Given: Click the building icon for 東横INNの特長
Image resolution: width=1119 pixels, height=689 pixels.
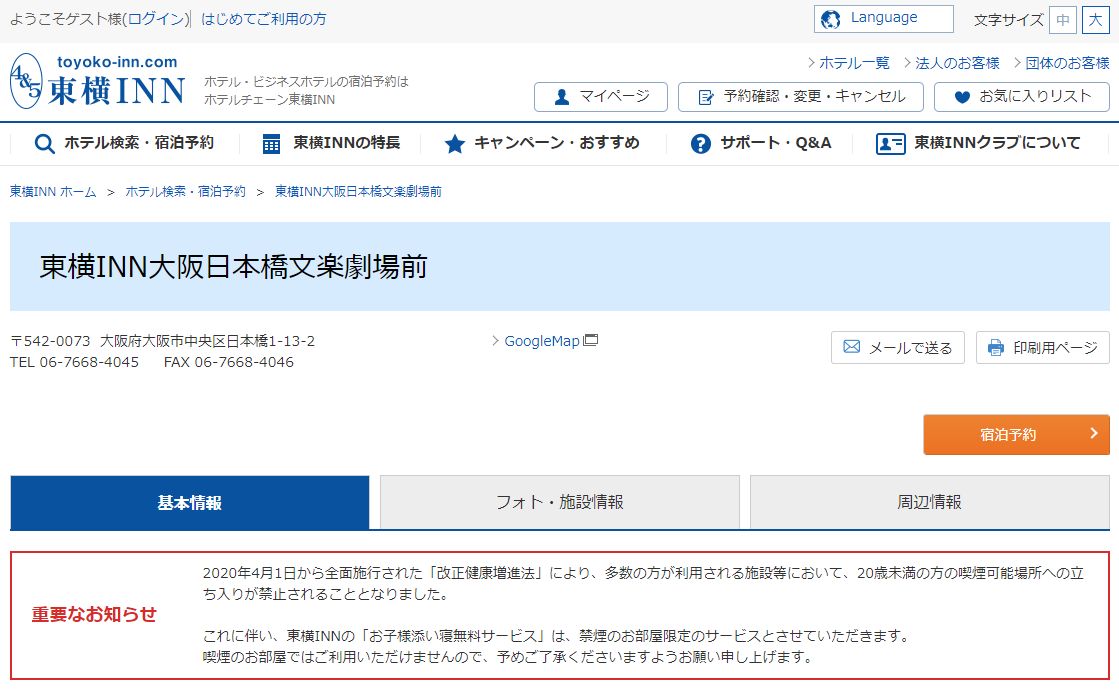Looking at the screenshot, I should tap(271, 144).
